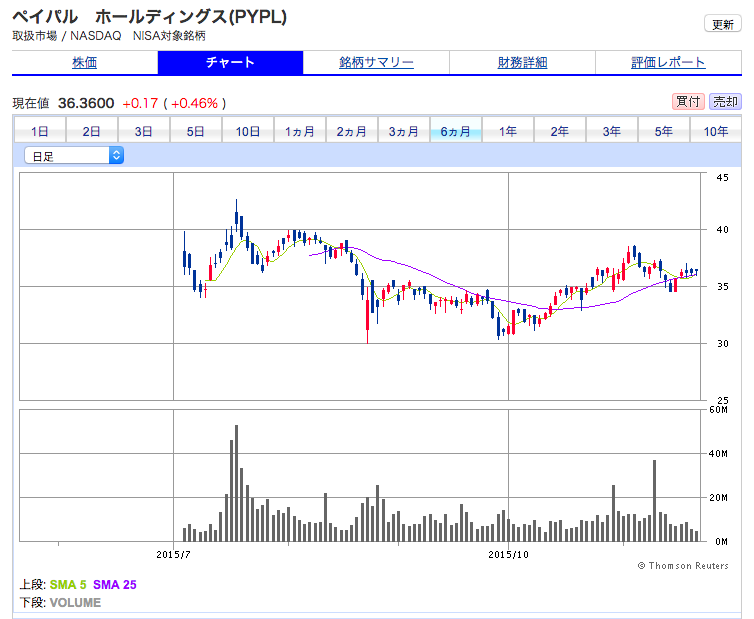Click the 2015/7 axis label

173,555
